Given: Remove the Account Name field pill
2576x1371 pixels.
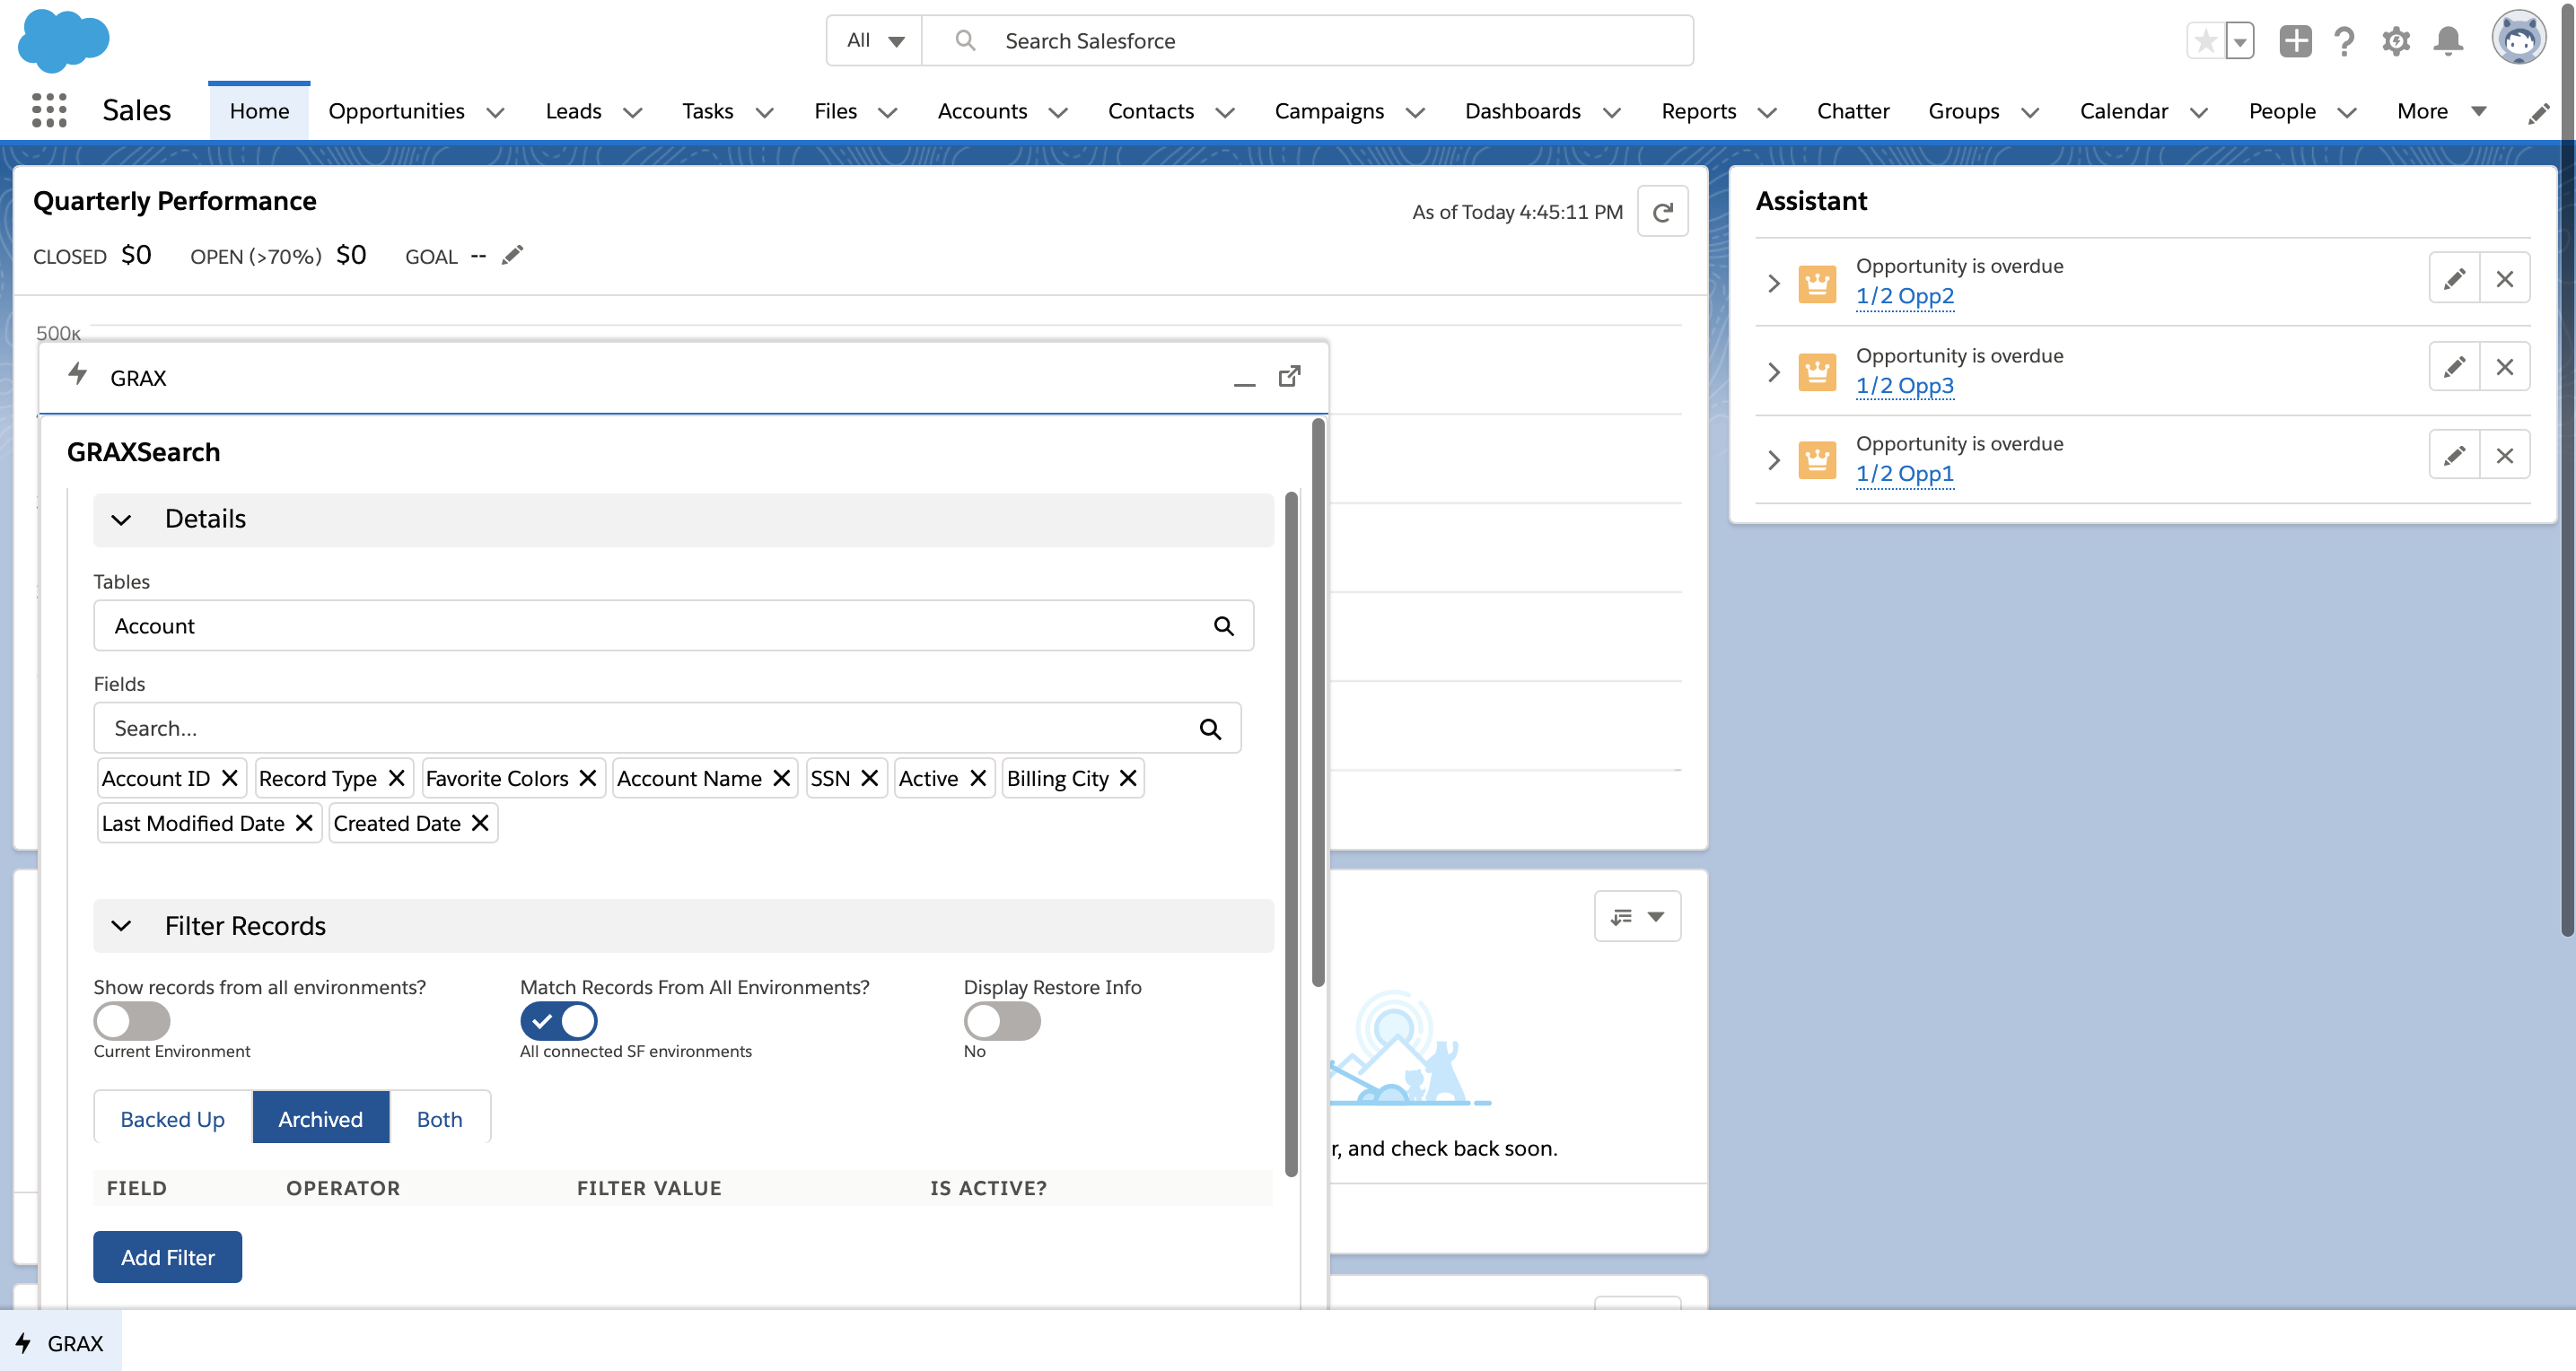Looking at the screenshot, I should 782,778.
